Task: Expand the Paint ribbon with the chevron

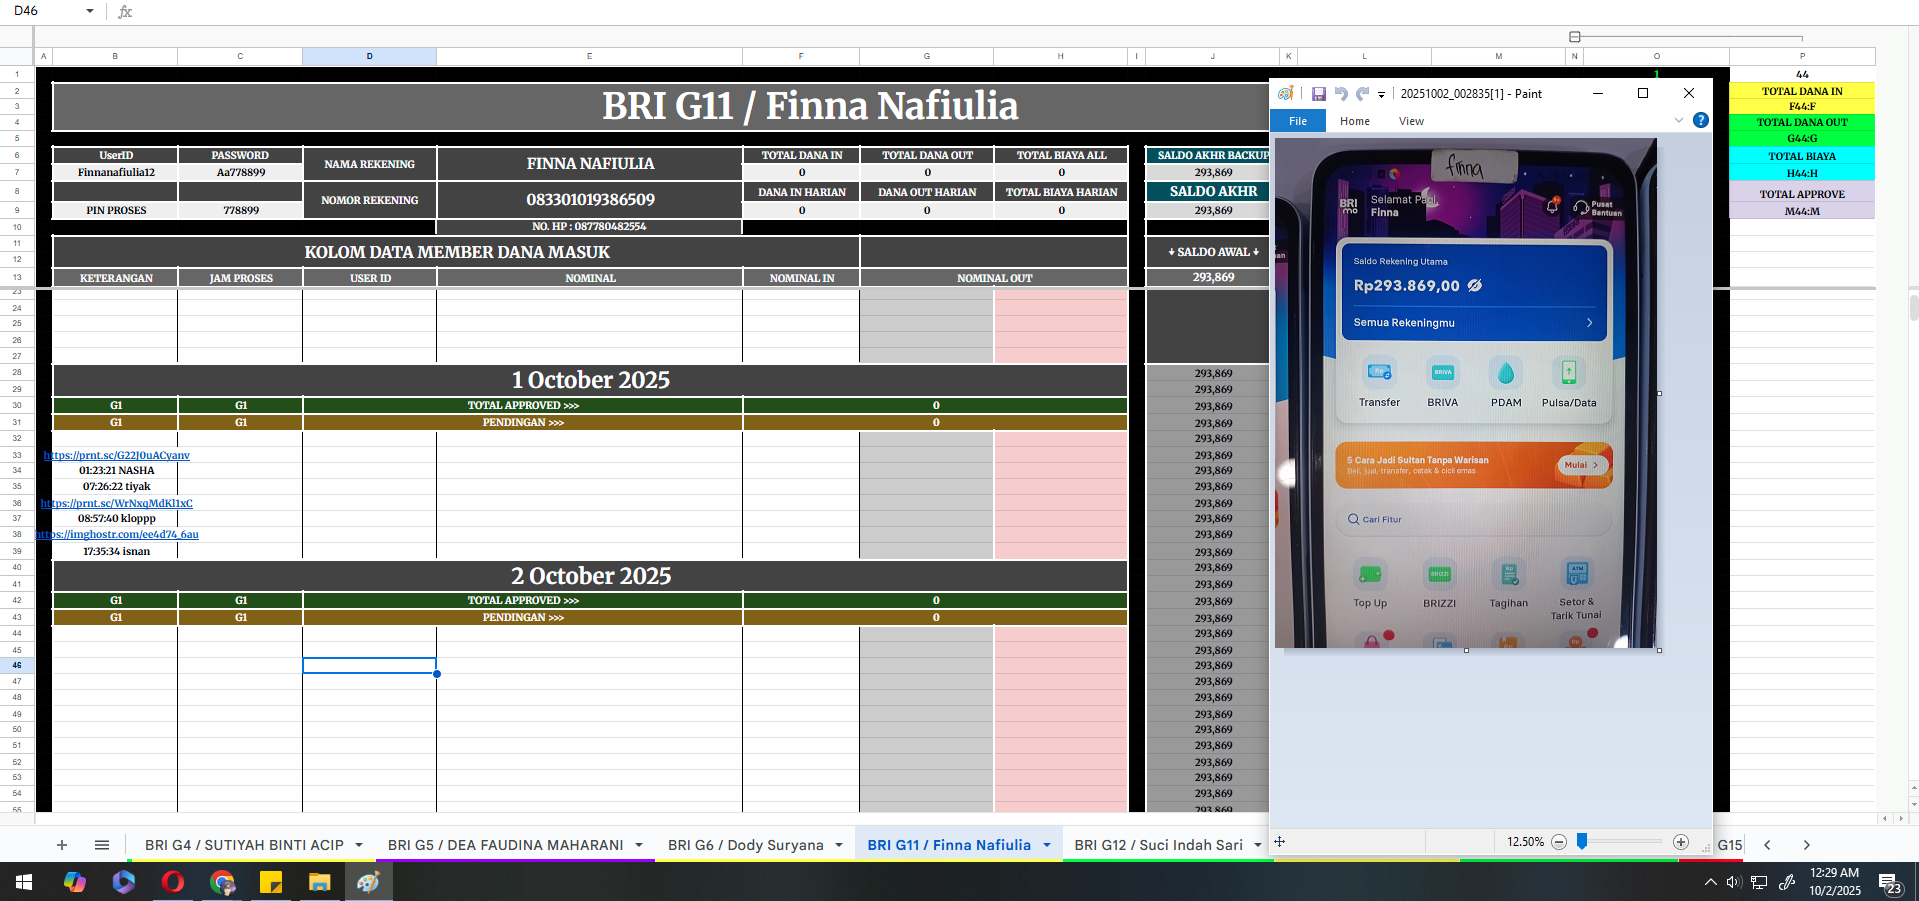Action: click(x=1679, y=120)
